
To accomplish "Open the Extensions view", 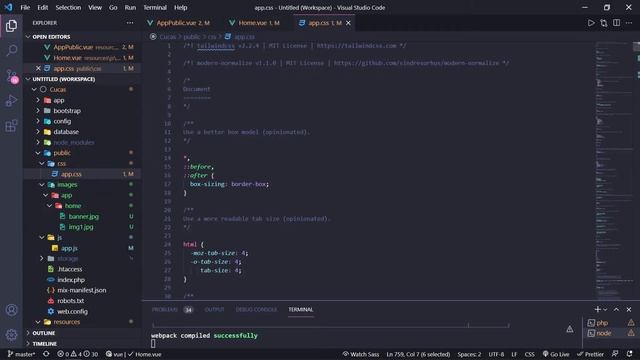I will click(11, 125).
